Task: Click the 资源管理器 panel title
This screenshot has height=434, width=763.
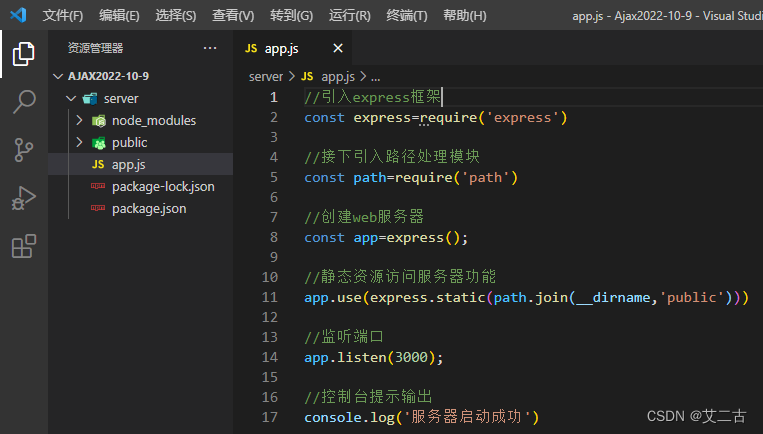Action: point(95,48)
